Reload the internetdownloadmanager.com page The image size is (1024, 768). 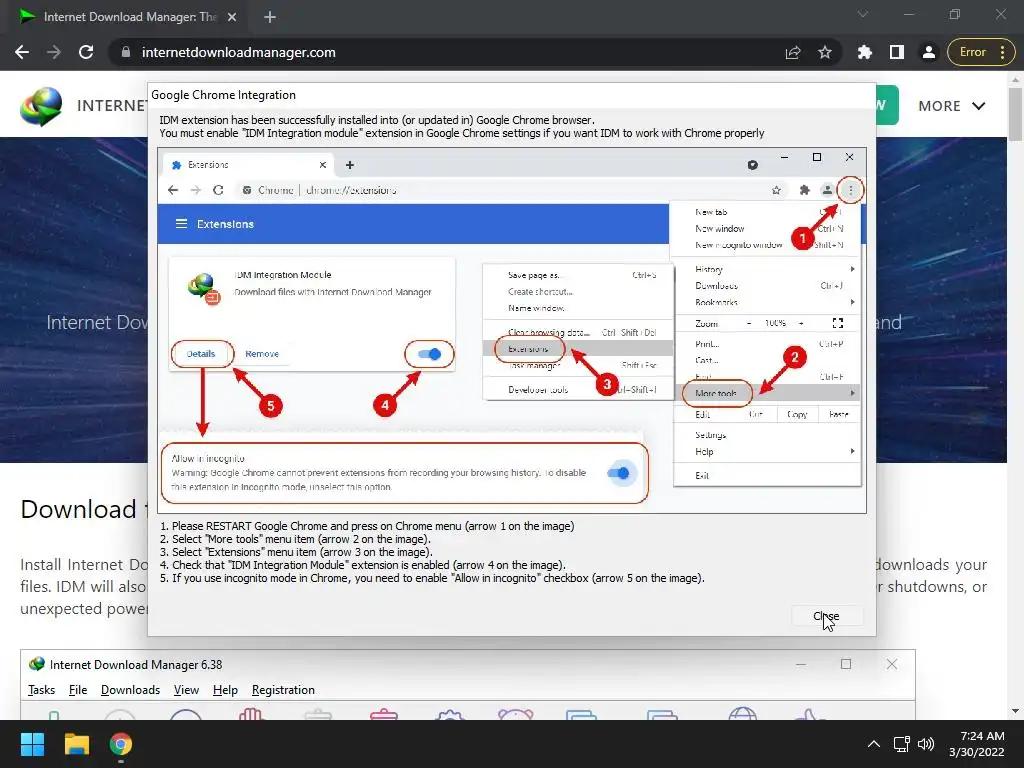(86, 52)
